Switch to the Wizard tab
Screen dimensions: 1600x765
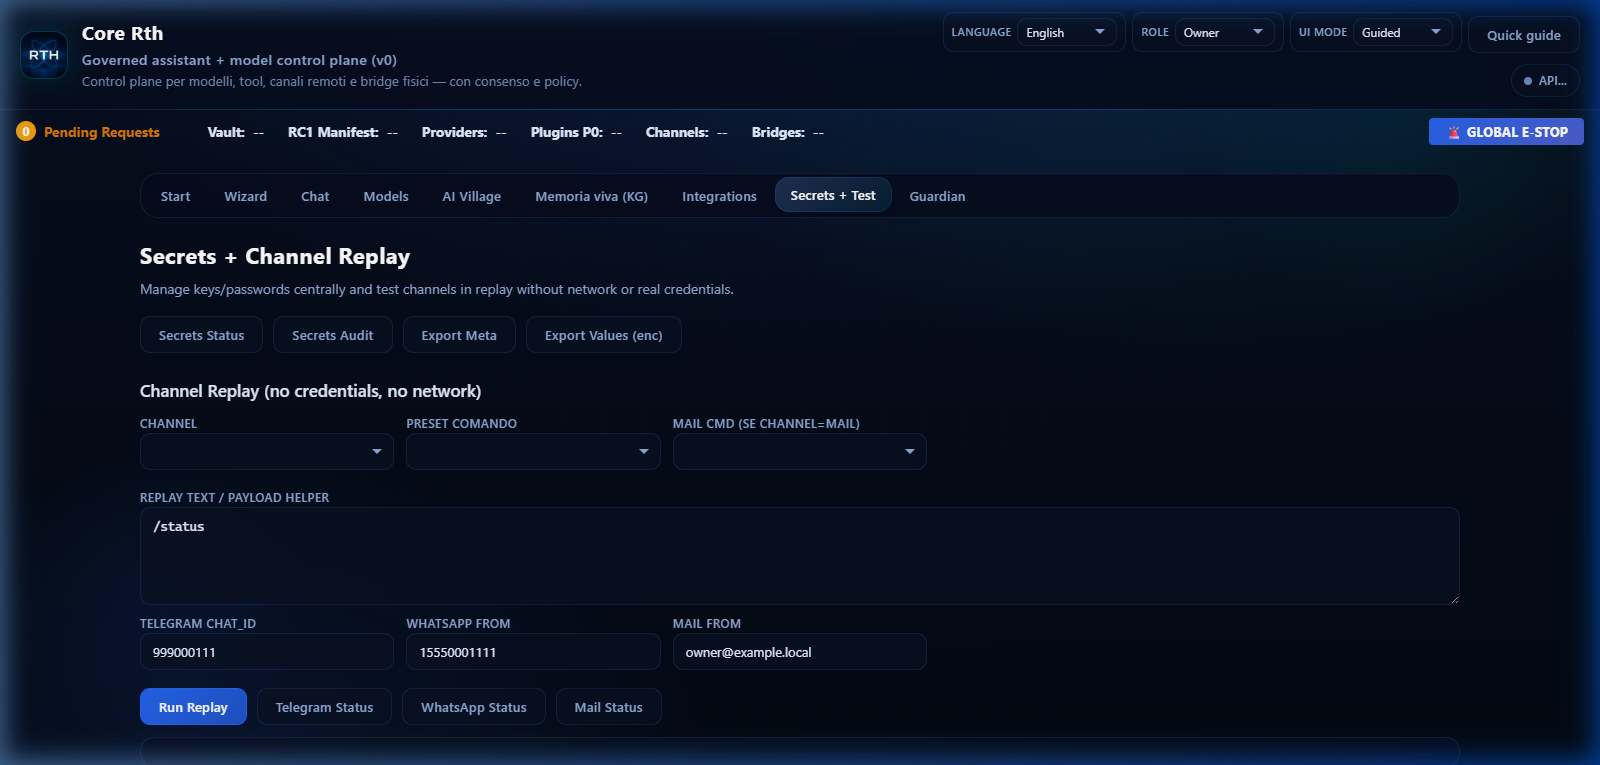point(245,196)
